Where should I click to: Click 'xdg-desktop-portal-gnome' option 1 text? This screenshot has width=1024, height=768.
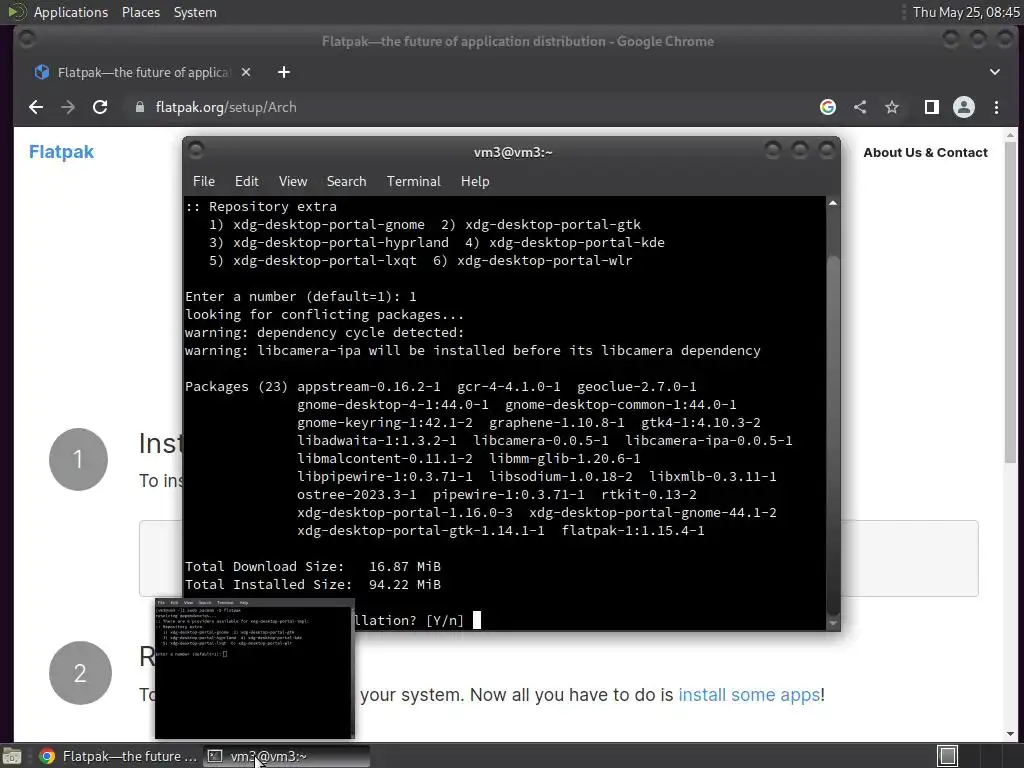click(328, 225)
